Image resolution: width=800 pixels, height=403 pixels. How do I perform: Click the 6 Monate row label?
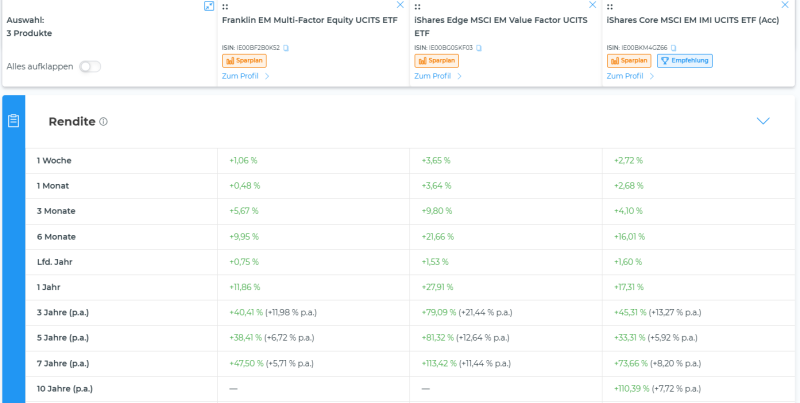pos(56,237)
